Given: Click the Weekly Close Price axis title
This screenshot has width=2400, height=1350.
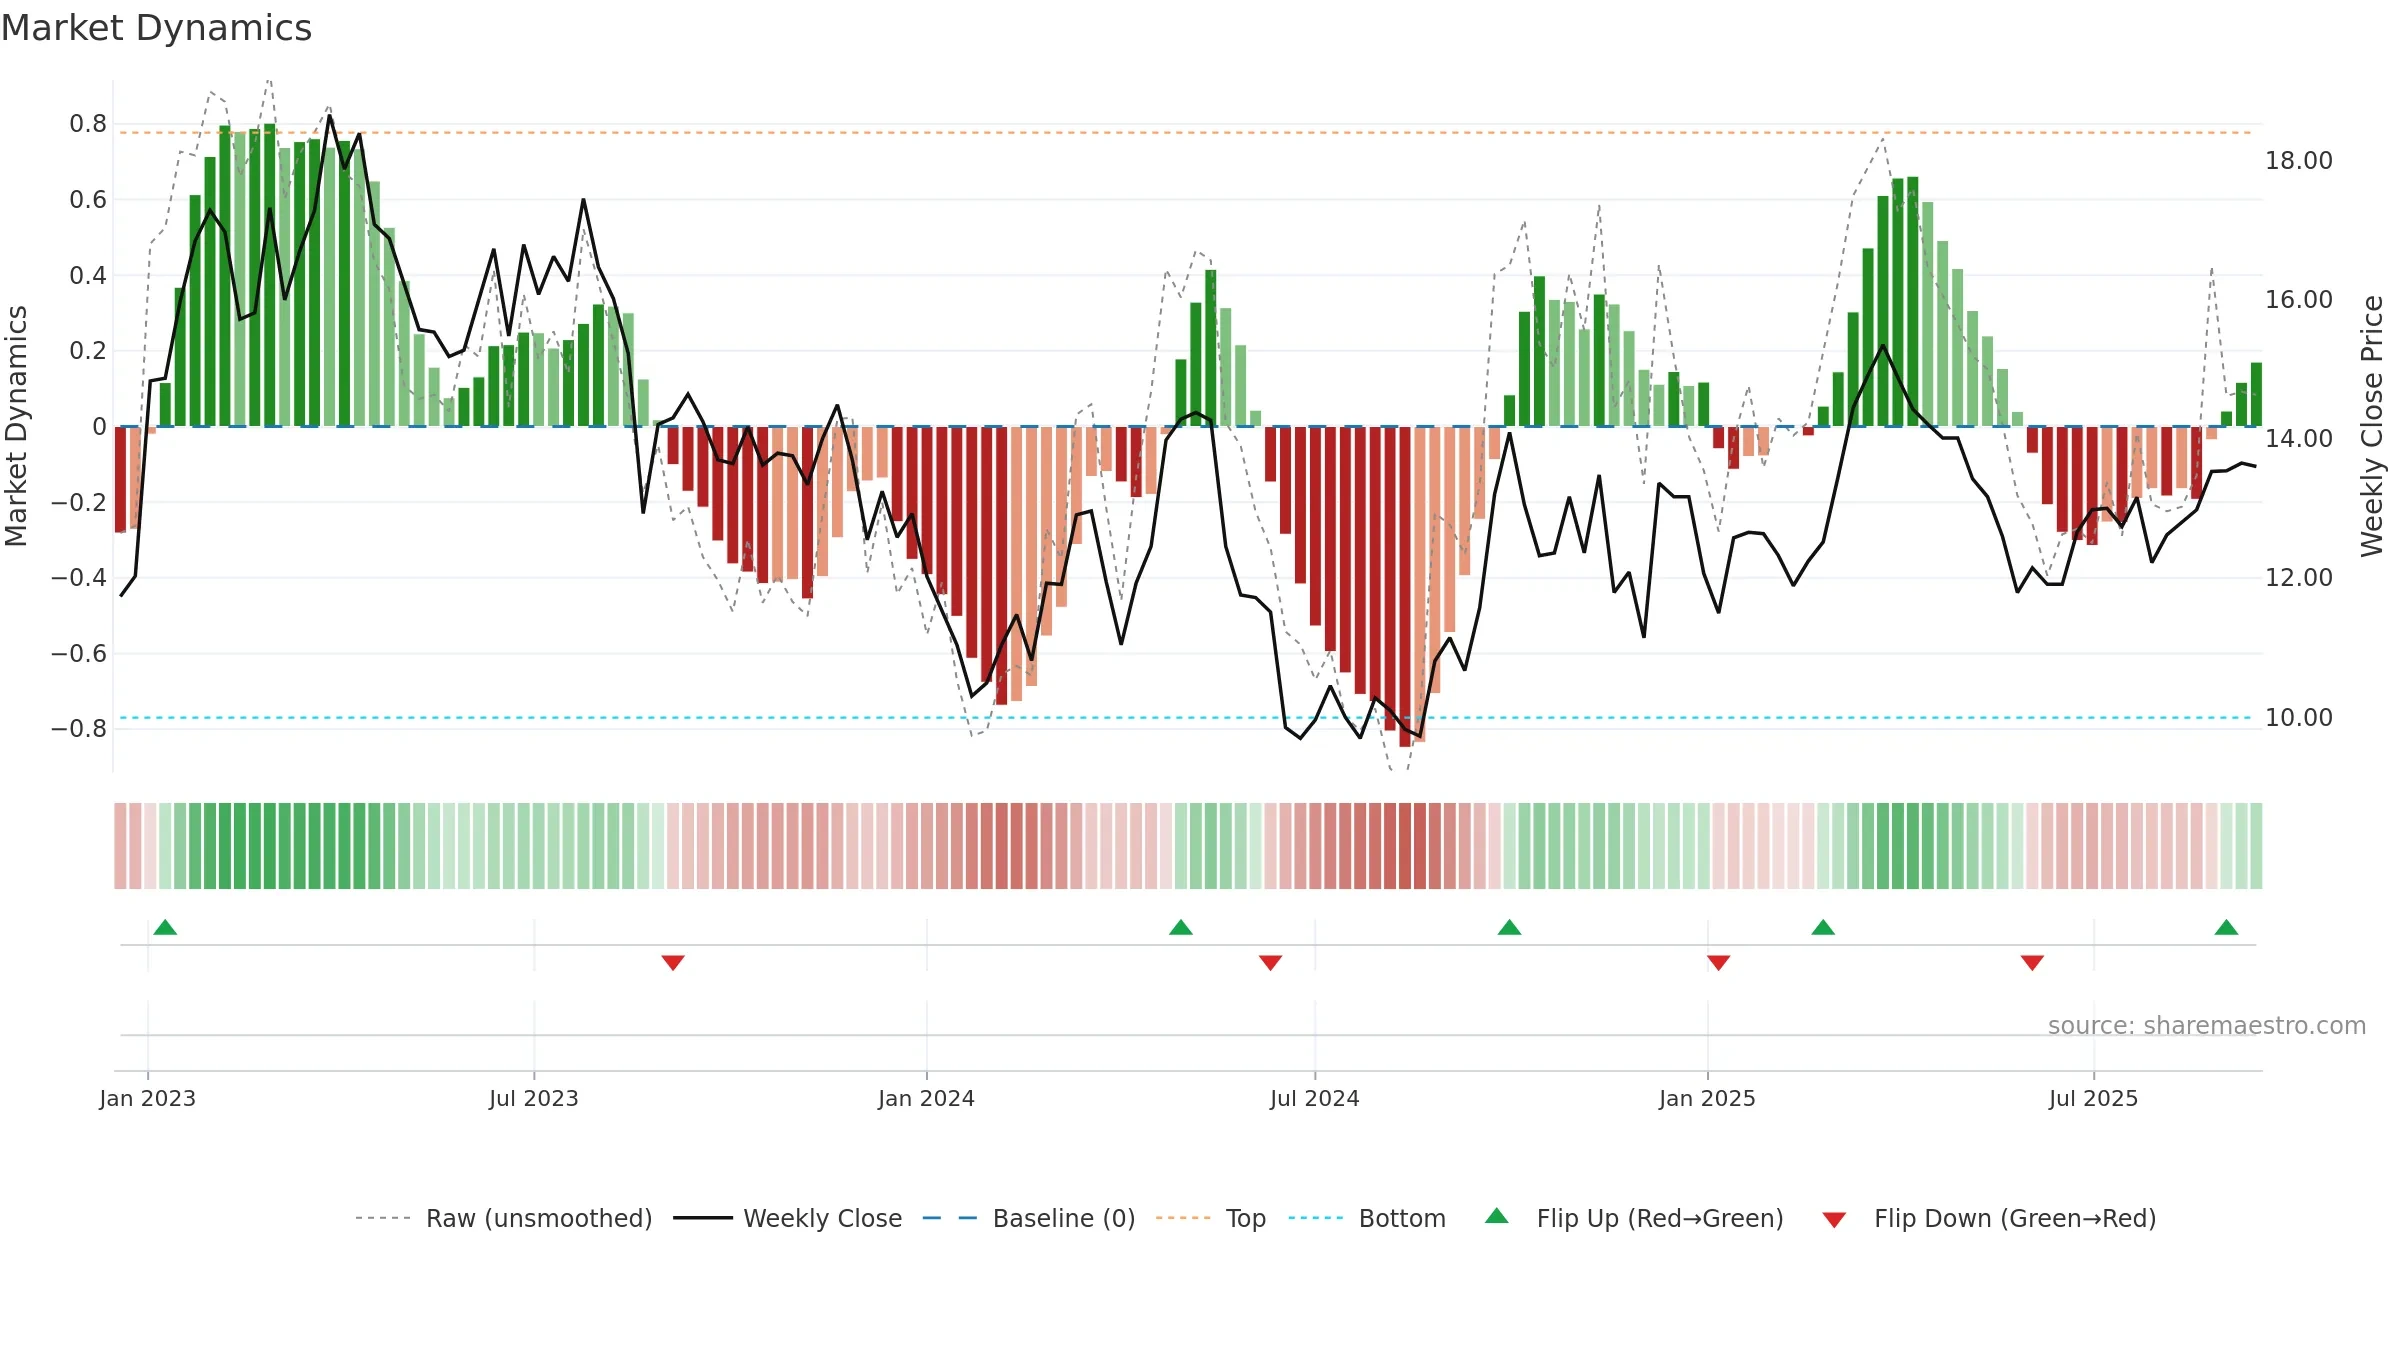Looking at the screenshot, I should click(x=2372, y=426).
